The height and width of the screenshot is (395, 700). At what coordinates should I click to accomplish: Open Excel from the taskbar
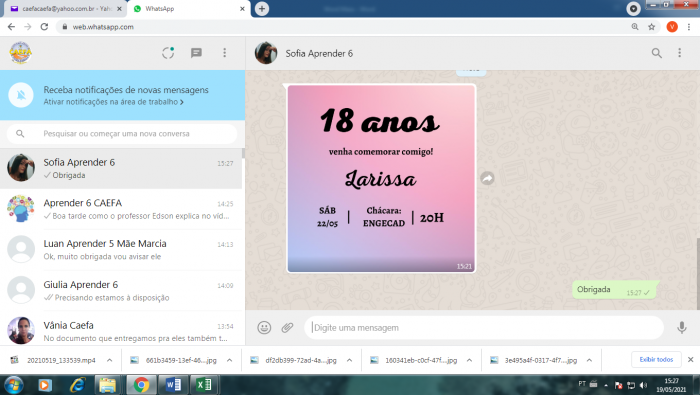203,385
